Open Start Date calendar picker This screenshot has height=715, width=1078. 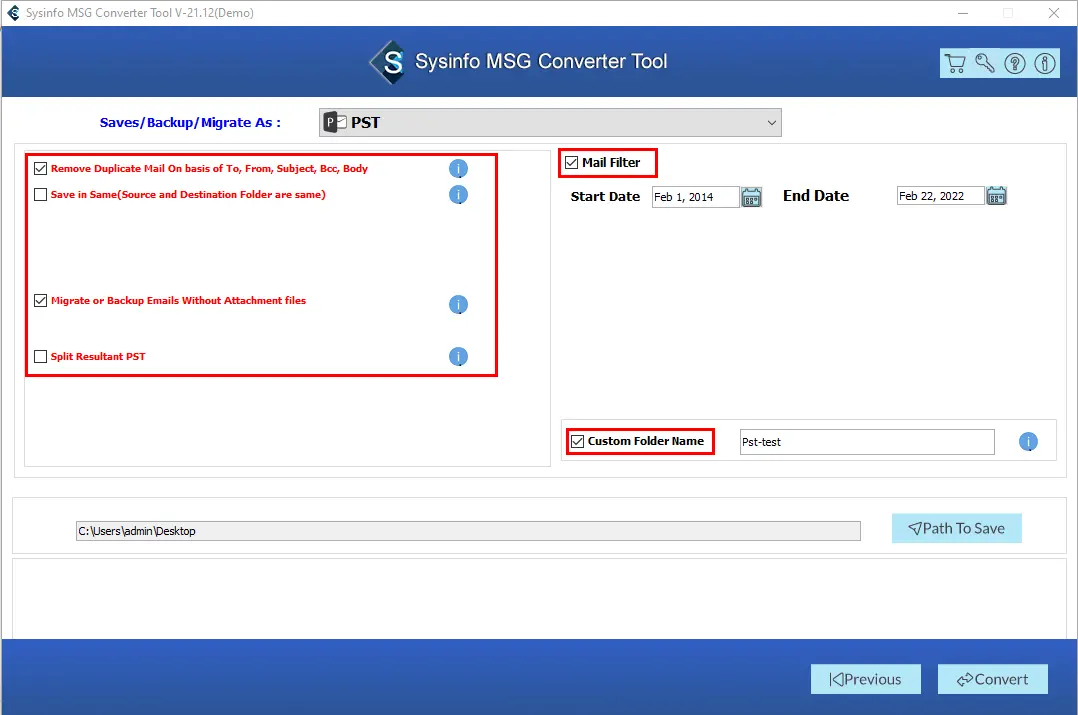tap(752, 197)
